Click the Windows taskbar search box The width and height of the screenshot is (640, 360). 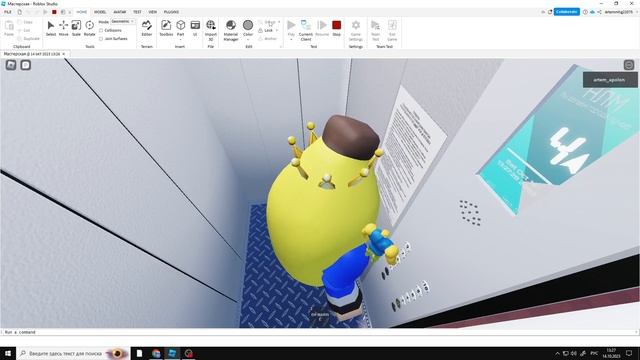73,353
